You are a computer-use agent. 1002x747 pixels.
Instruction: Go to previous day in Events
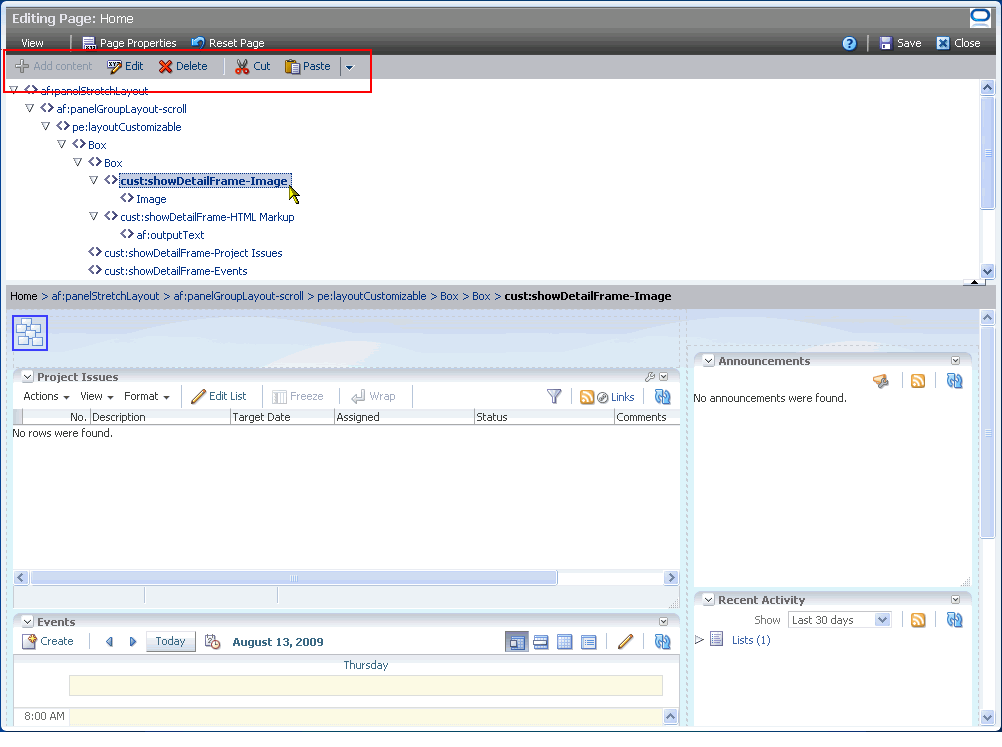point(109,642)
